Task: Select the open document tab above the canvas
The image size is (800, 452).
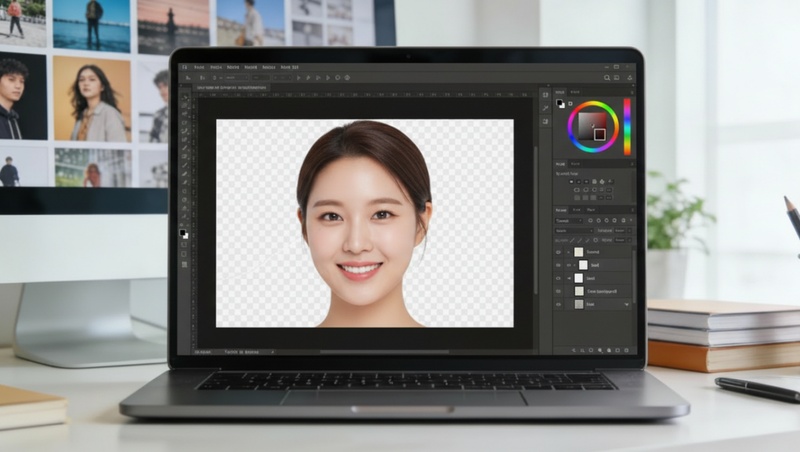Action: (230, 88)
